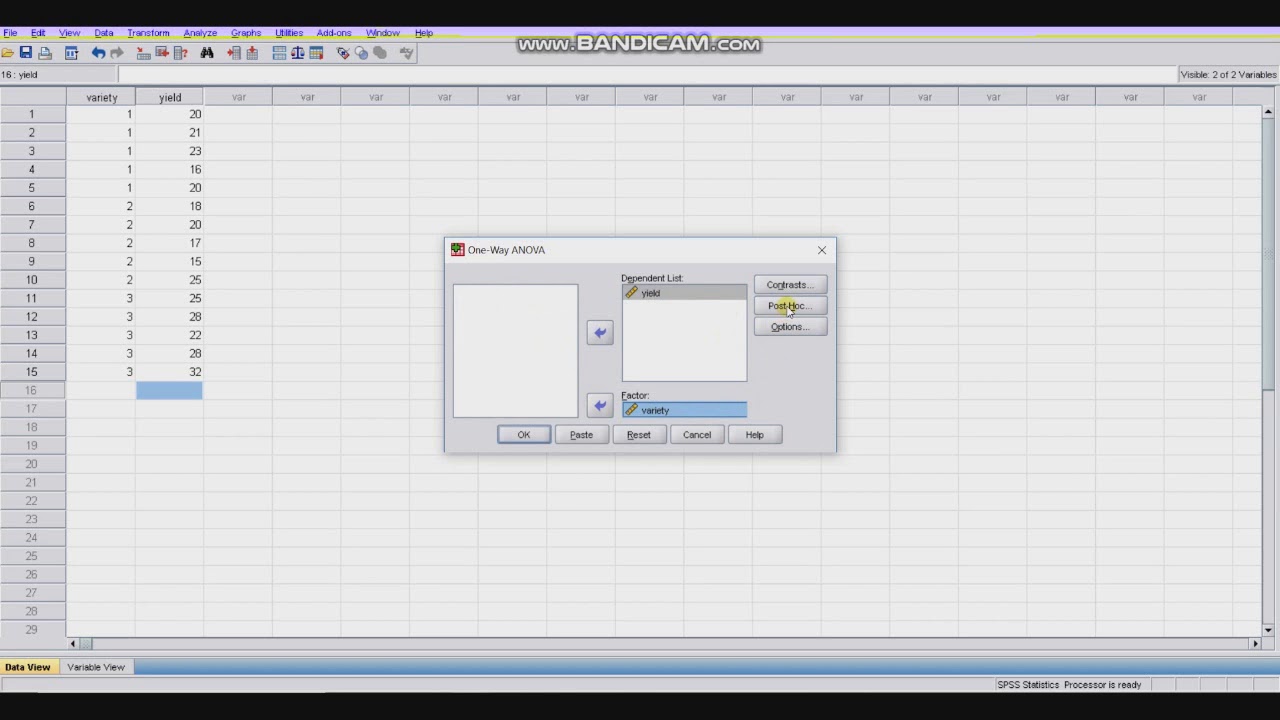Click the variety column header
This screenshot has height=720, width=1280.
[101, 97]
